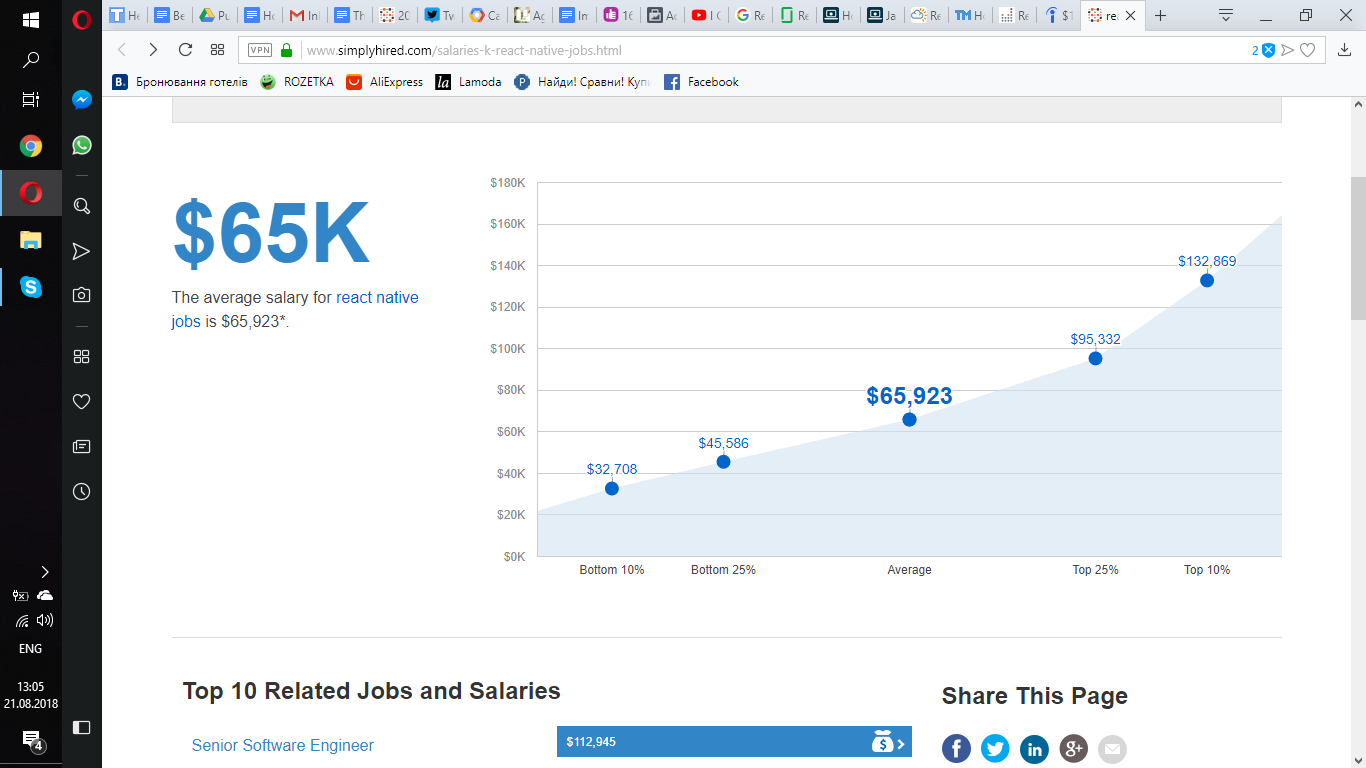Click the Average $65,923 data point
This screenshot has height=768, width=1366.
[909, 419]
